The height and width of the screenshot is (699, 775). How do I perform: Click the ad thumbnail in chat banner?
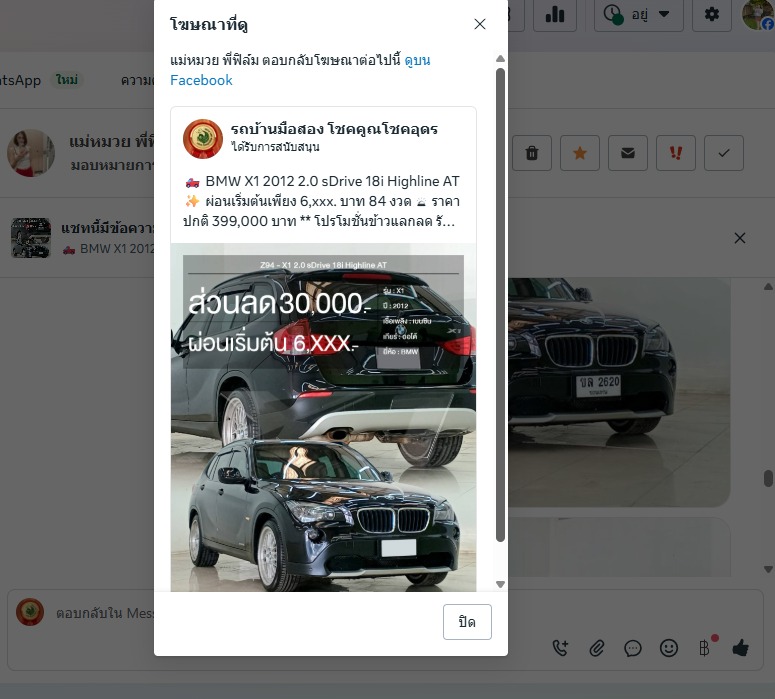tap(31, 238)
